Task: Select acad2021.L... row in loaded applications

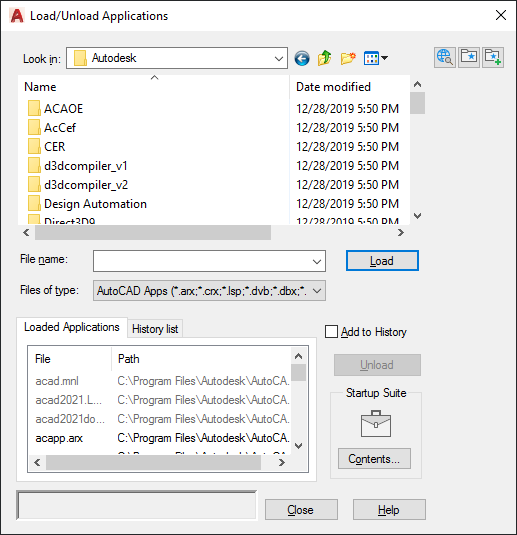Action: tap(69, 400)
